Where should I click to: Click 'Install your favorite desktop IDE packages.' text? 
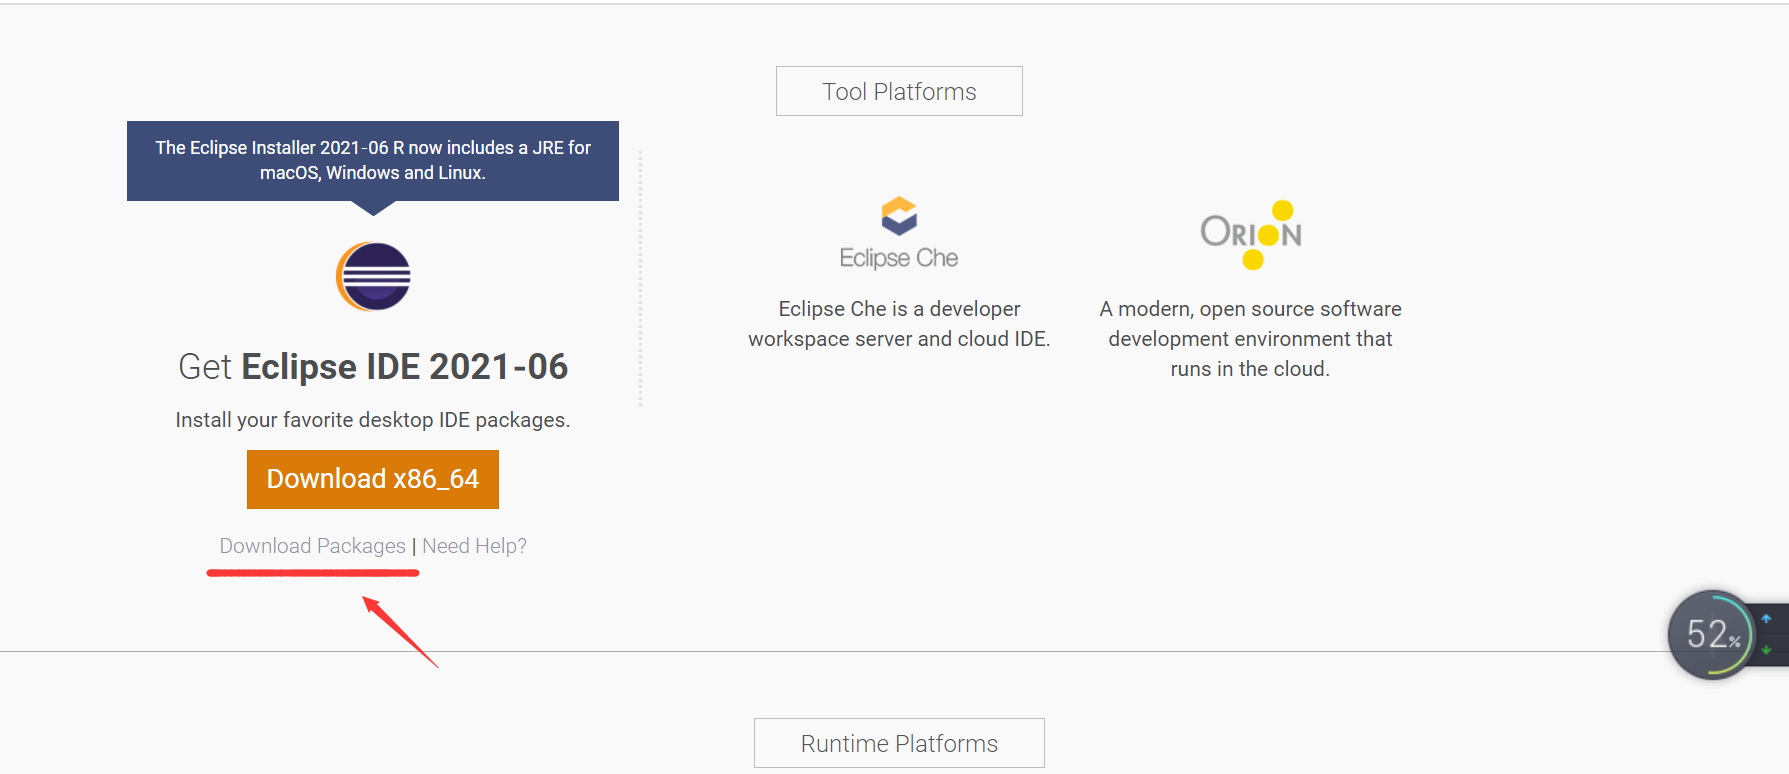(373, 420)
